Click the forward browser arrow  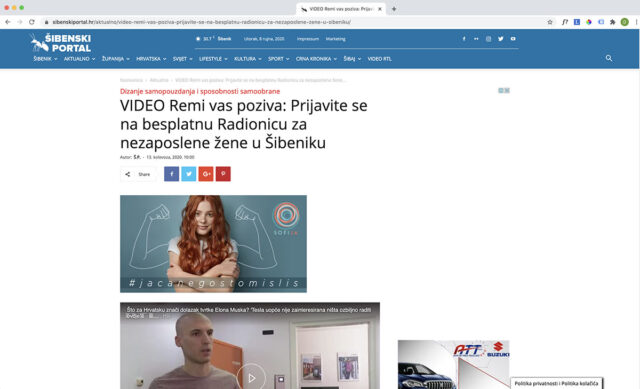pyautogui.click(x=20, y=22)
